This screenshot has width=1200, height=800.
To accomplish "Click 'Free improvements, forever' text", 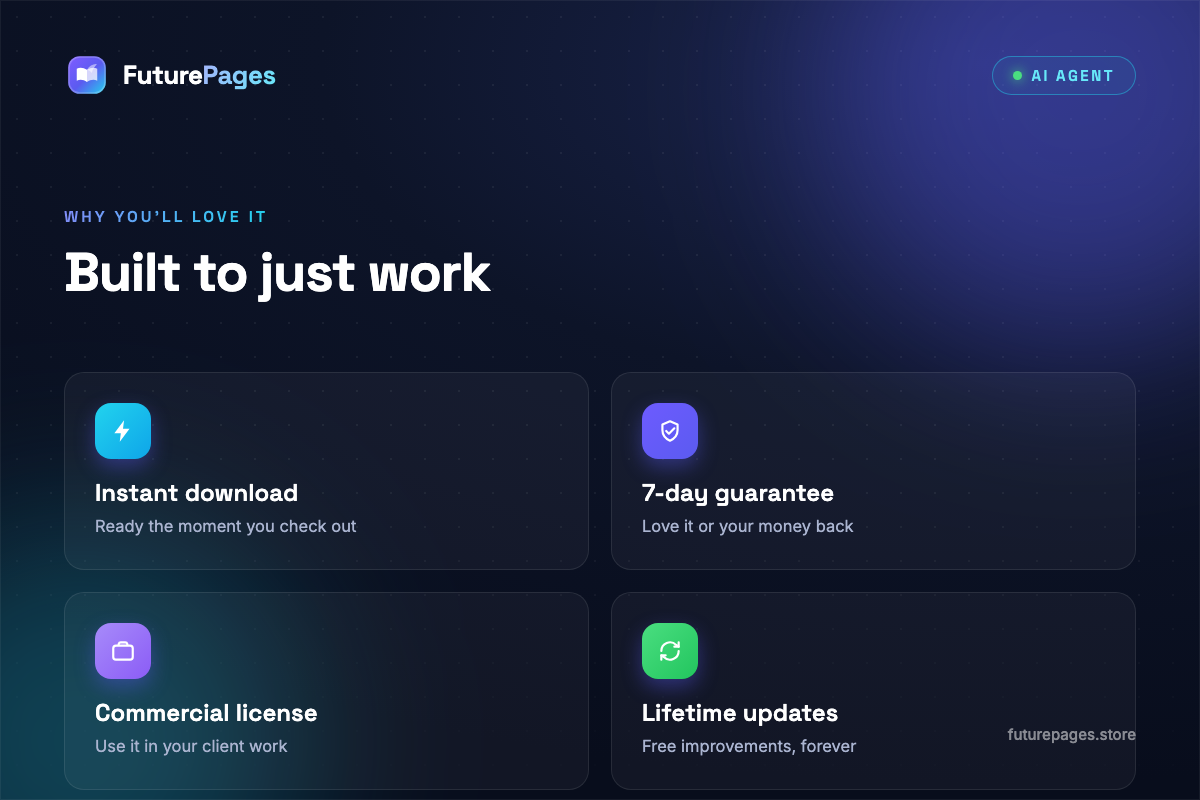I will [749, 746].
